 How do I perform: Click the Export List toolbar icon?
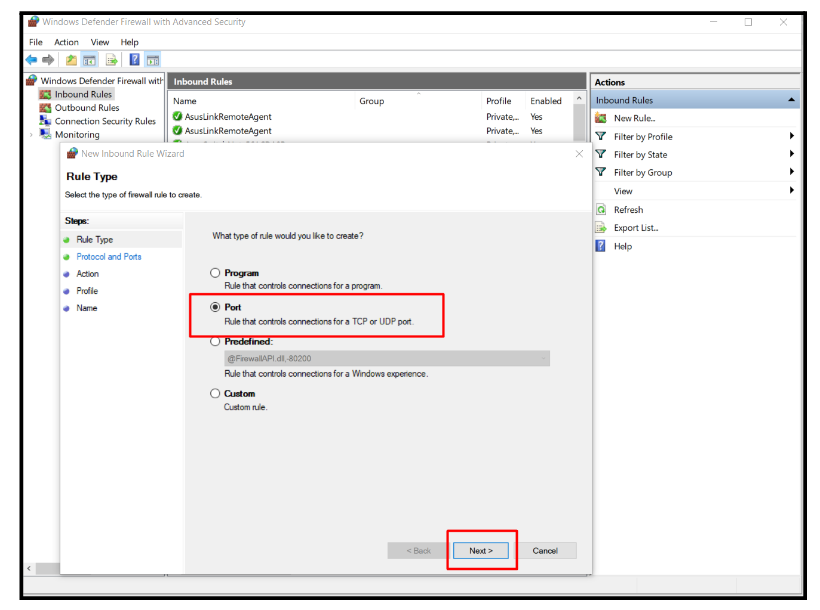[111, 60]
